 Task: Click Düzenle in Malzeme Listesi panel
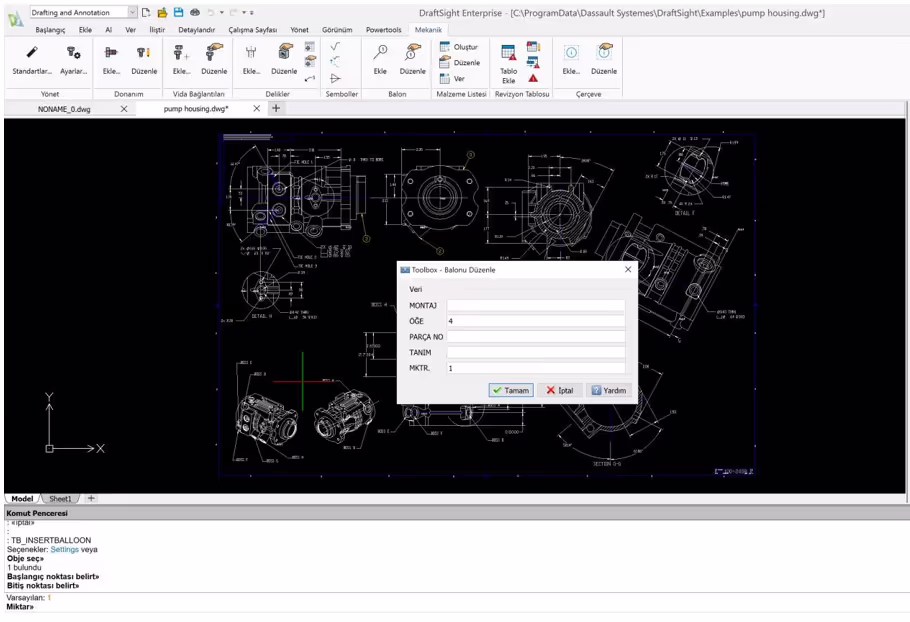pyautogui.click(x=460, y=62)
